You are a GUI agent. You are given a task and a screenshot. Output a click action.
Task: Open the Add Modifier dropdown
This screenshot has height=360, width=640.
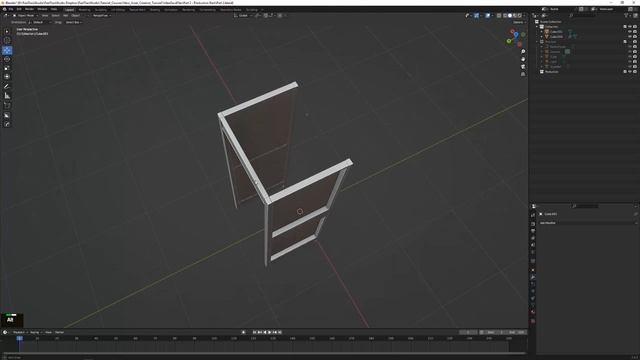coord(587,223)
